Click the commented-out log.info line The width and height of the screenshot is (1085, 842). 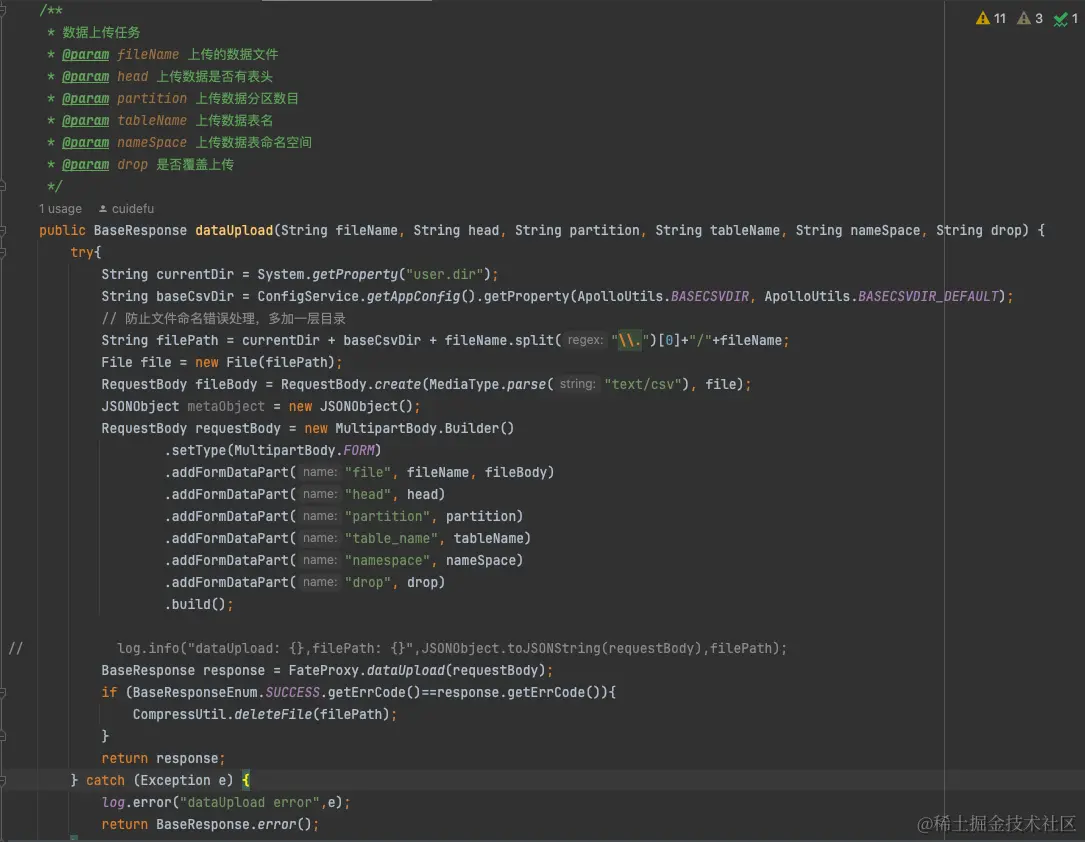coord(452,648)
